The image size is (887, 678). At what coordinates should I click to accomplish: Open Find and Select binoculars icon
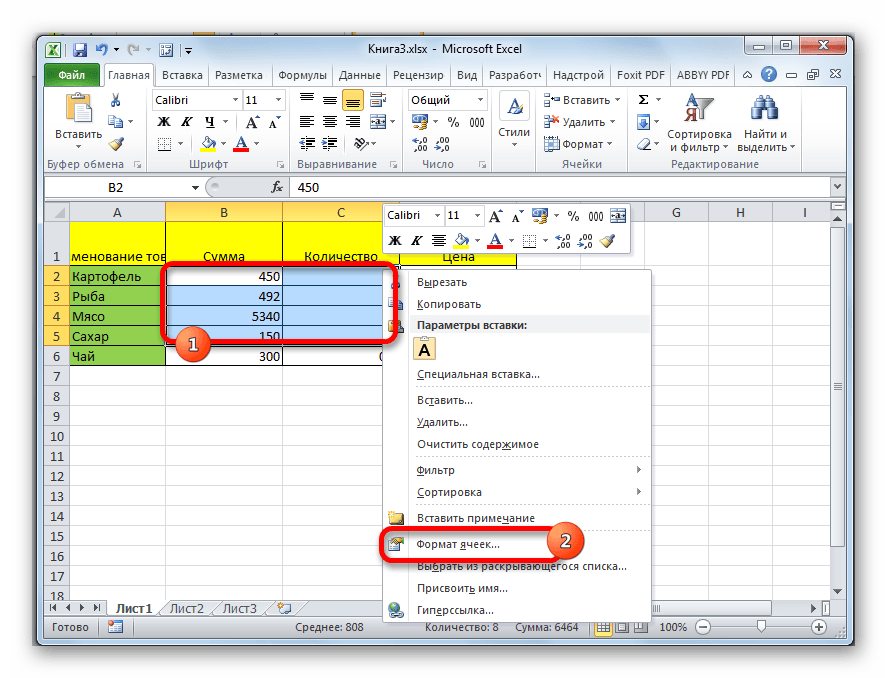(x=765, y=108)
